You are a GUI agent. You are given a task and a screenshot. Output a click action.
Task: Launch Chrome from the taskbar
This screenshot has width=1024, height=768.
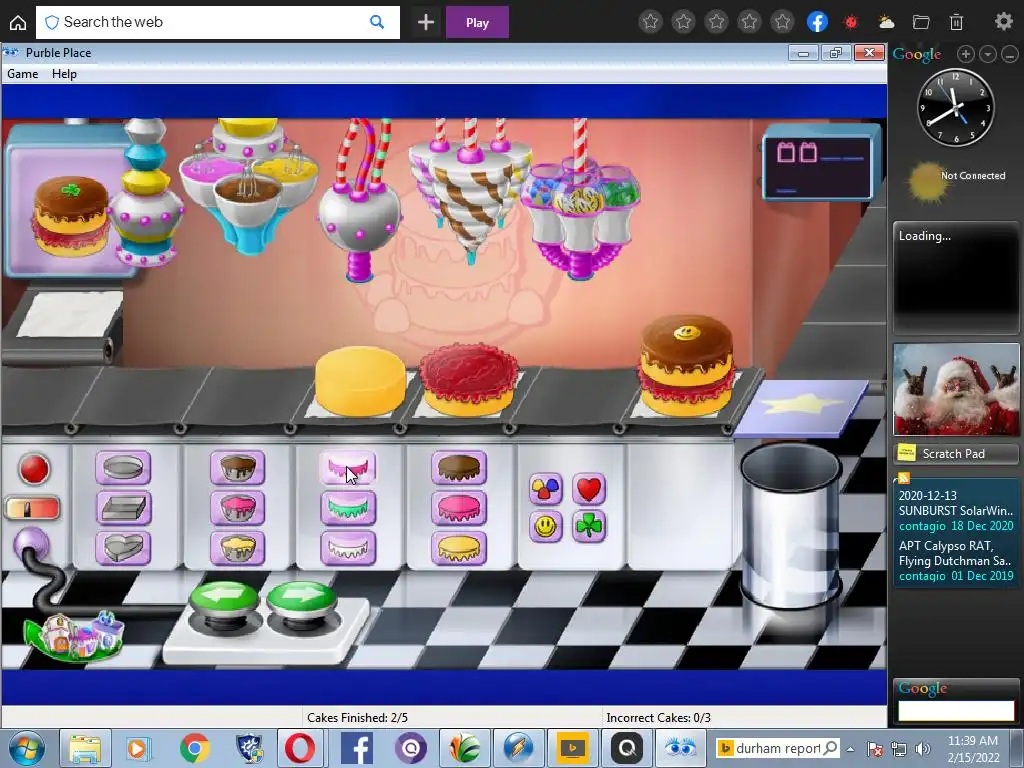195,748
